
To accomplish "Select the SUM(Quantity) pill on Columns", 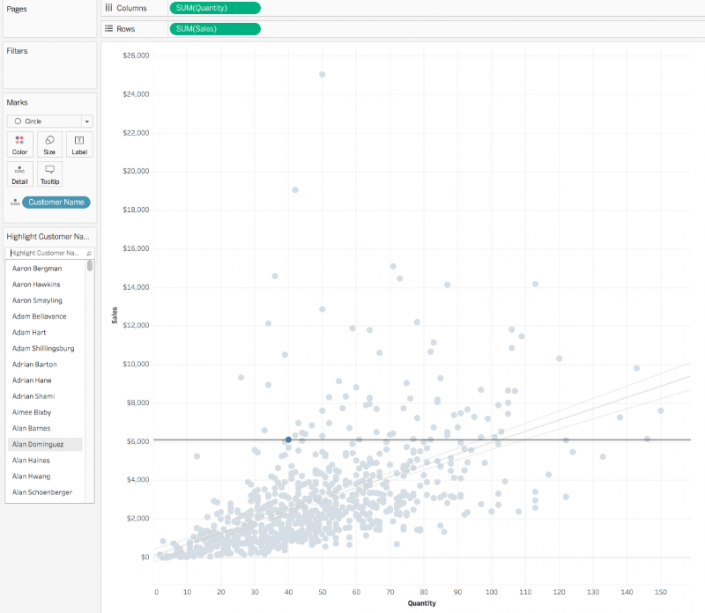I will click(x=215, y=8).
